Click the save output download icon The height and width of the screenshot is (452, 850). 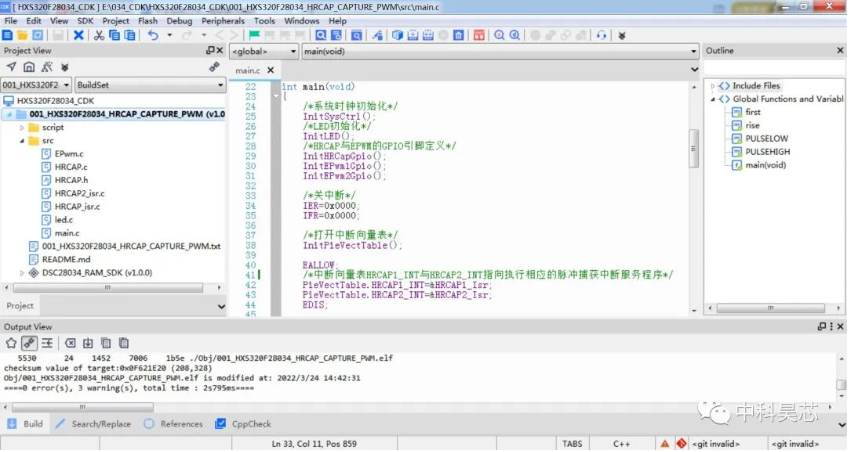point(88,344)
